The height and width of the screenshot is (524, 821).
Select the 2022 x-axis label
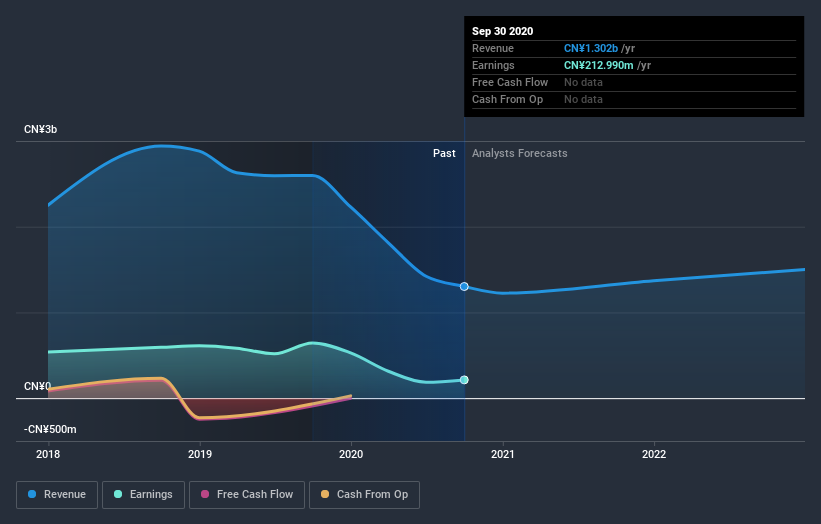[654, 454]
